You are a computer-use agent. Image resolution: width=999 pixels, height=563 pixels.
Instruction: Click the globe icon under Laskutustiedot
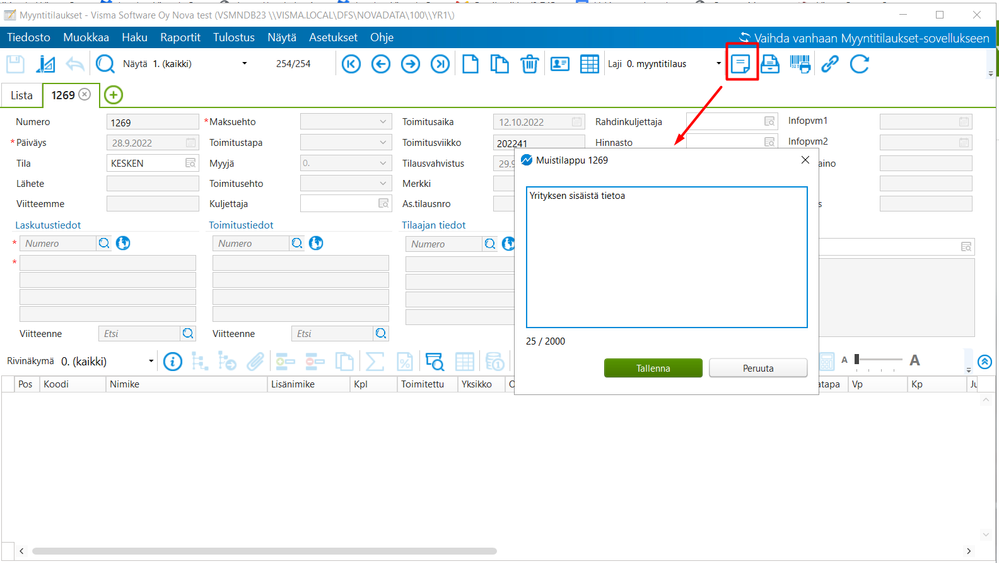(x=123, y=243)
